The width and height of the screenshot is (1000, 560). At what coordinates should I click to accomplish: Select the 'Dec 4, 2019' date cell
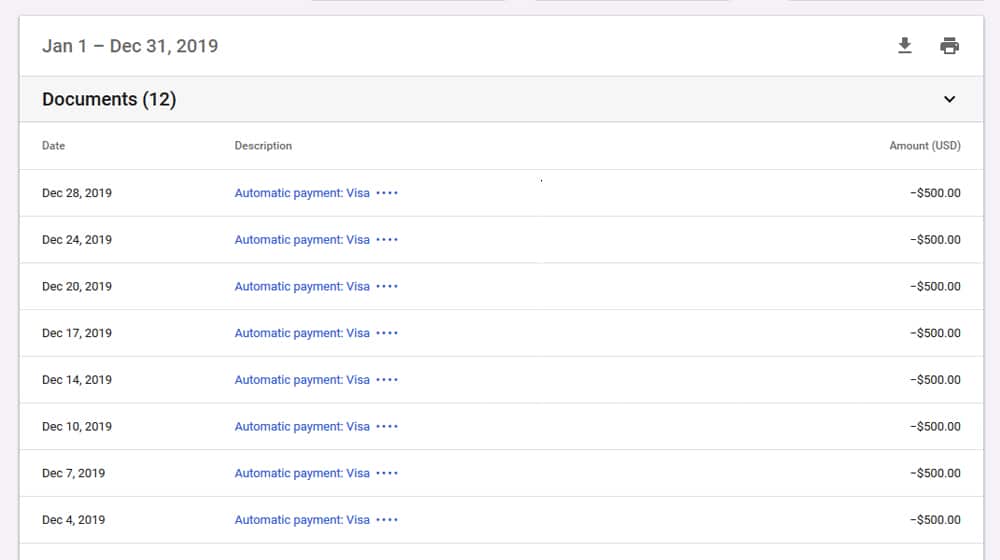[x=73, y=520]
